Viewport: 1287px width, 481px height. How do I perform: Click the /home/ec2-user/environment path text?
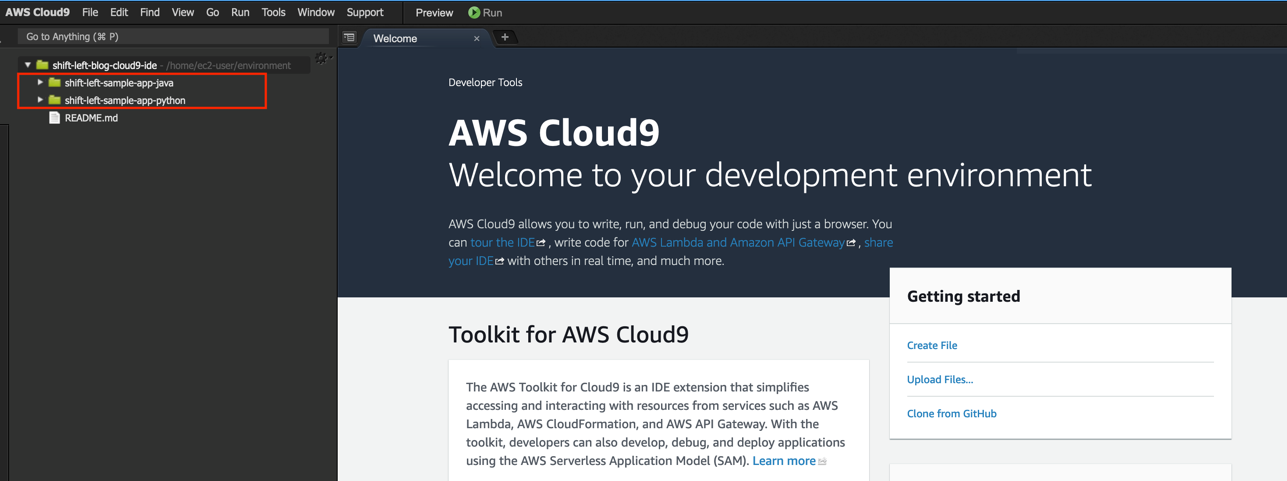click(228, 65)
